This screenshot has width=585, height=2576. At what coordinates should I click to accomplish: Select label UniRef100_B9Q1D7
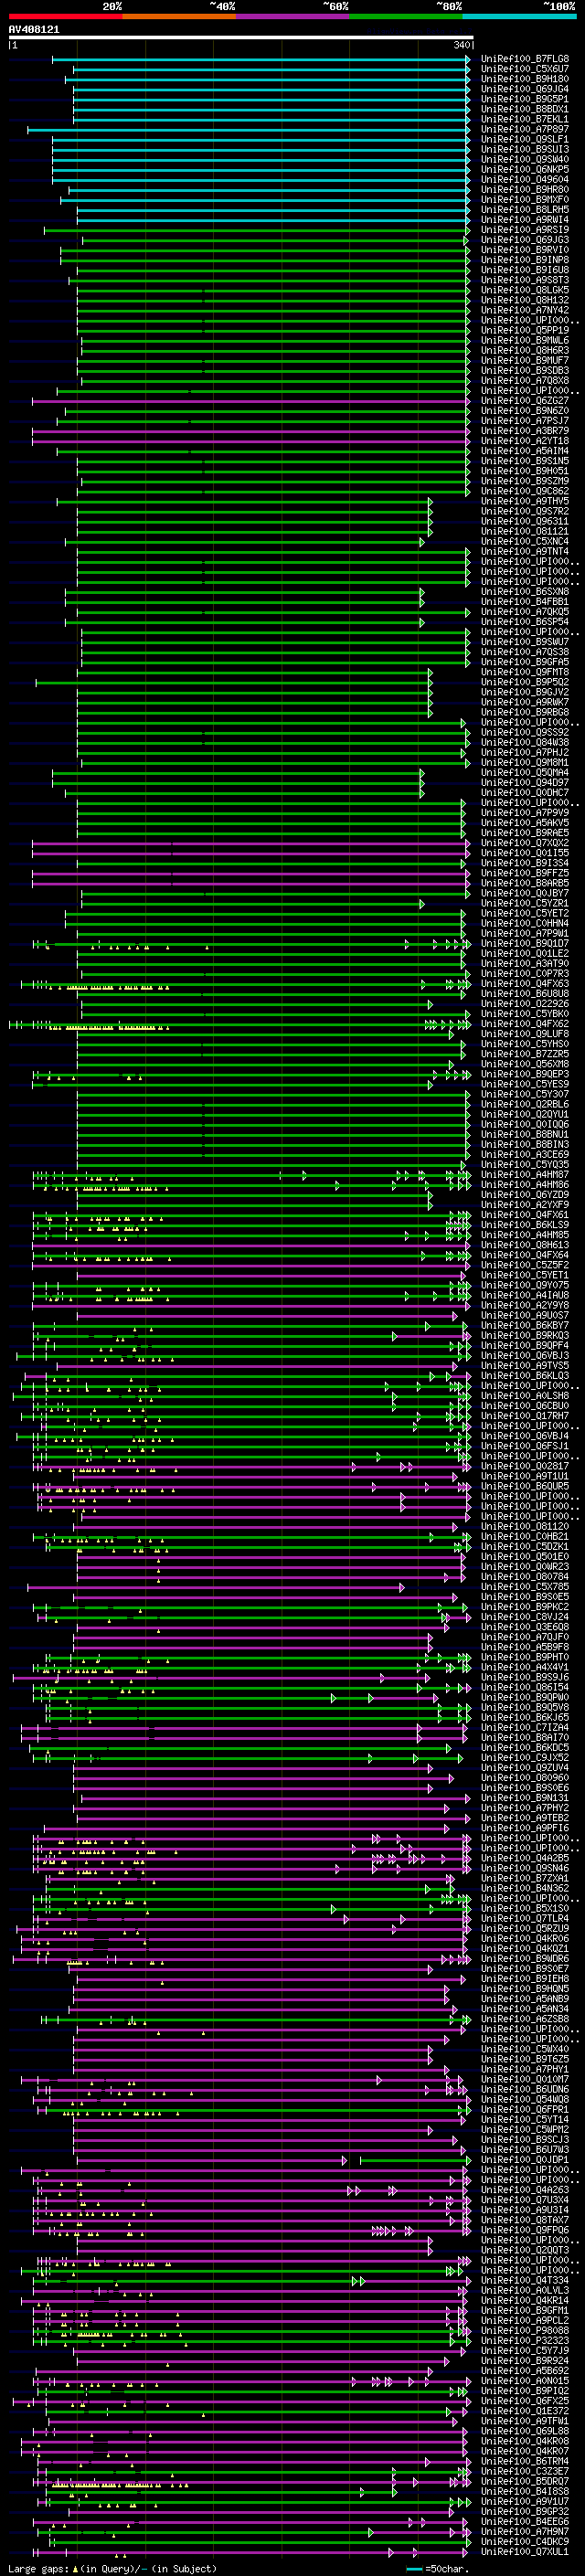[x=525, y=943]
